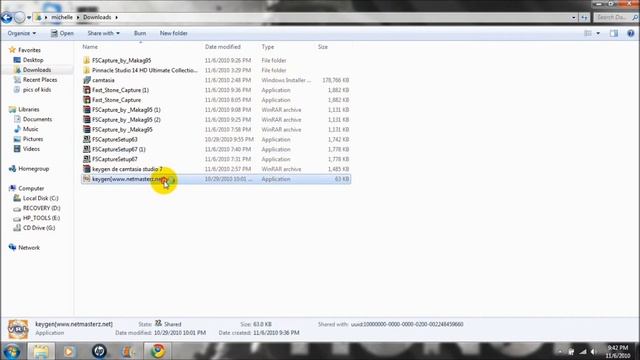Open the Organize menu
This screenshot has width=640, height=360.
point(22,33)
